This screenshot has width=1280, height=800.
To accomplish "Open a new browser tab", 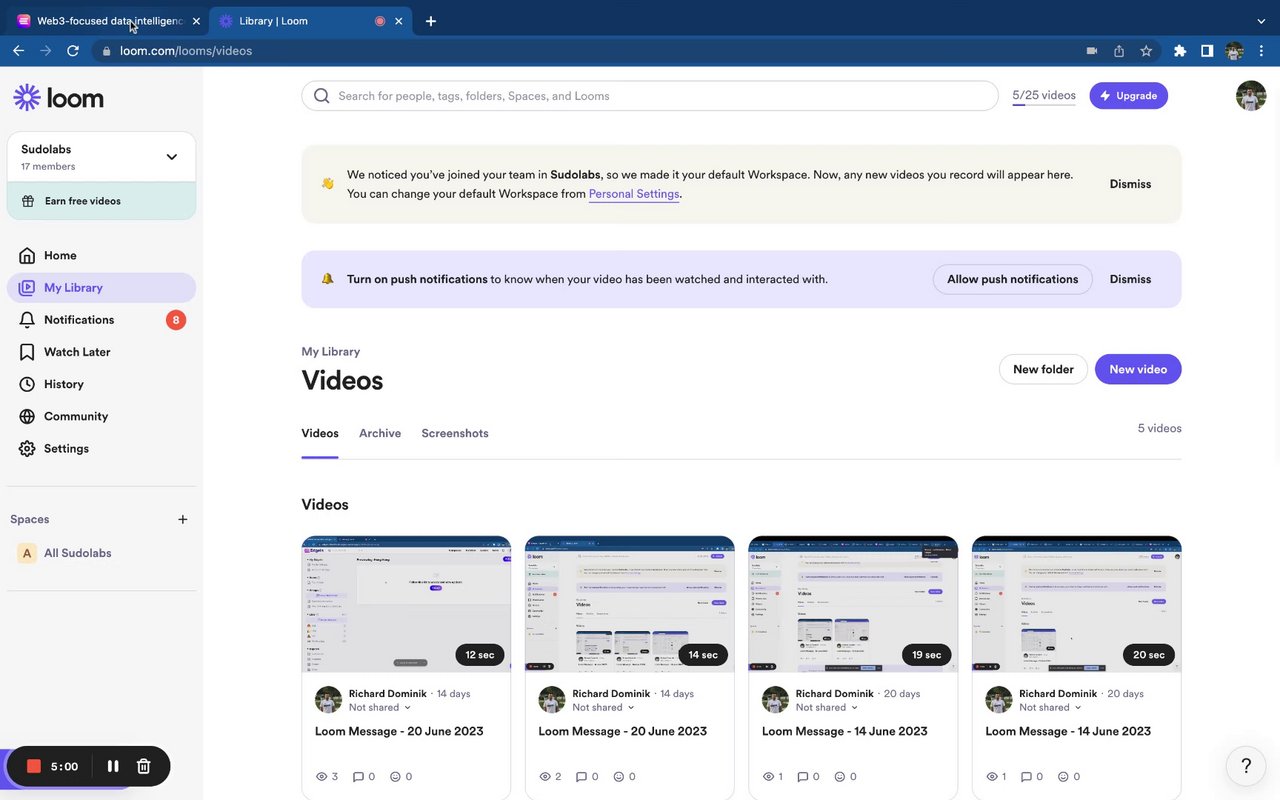I will [x=431, y=21].
